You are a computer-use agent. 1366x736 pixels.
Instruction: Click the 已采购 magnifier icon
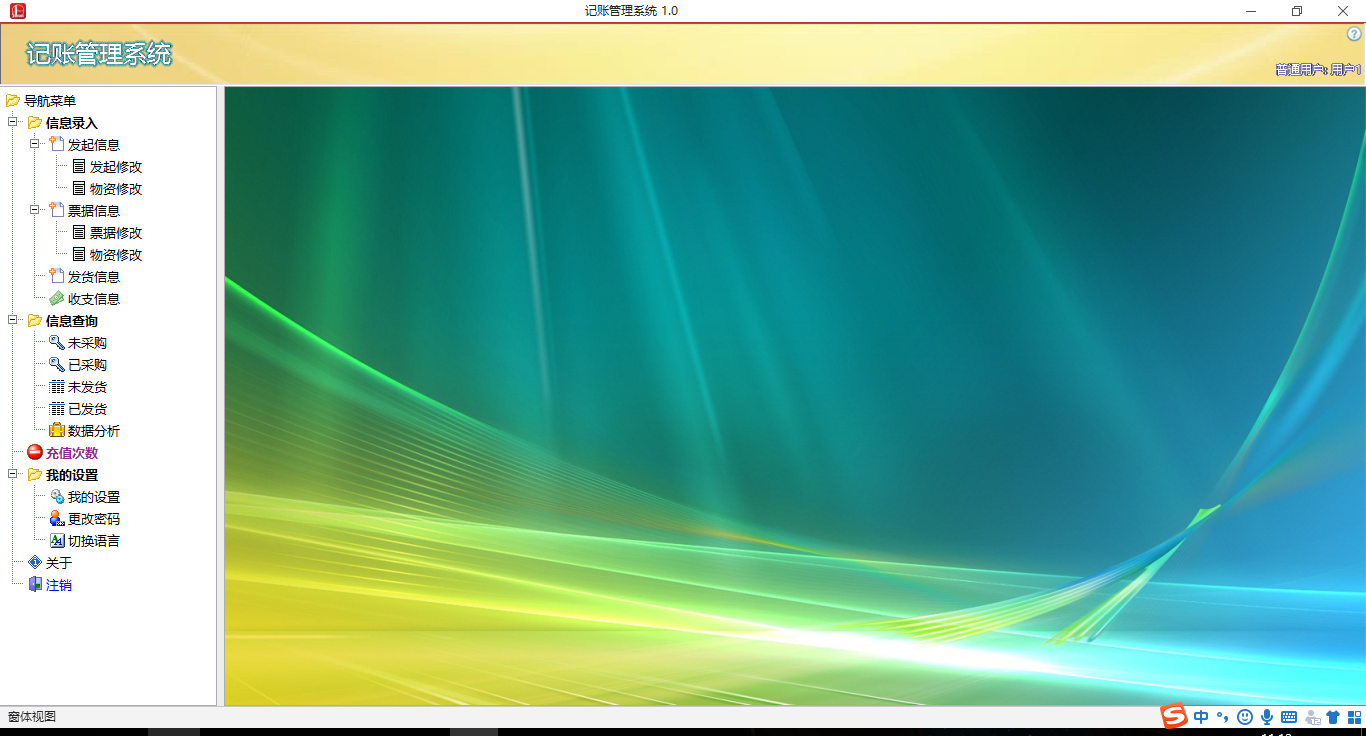57,365
